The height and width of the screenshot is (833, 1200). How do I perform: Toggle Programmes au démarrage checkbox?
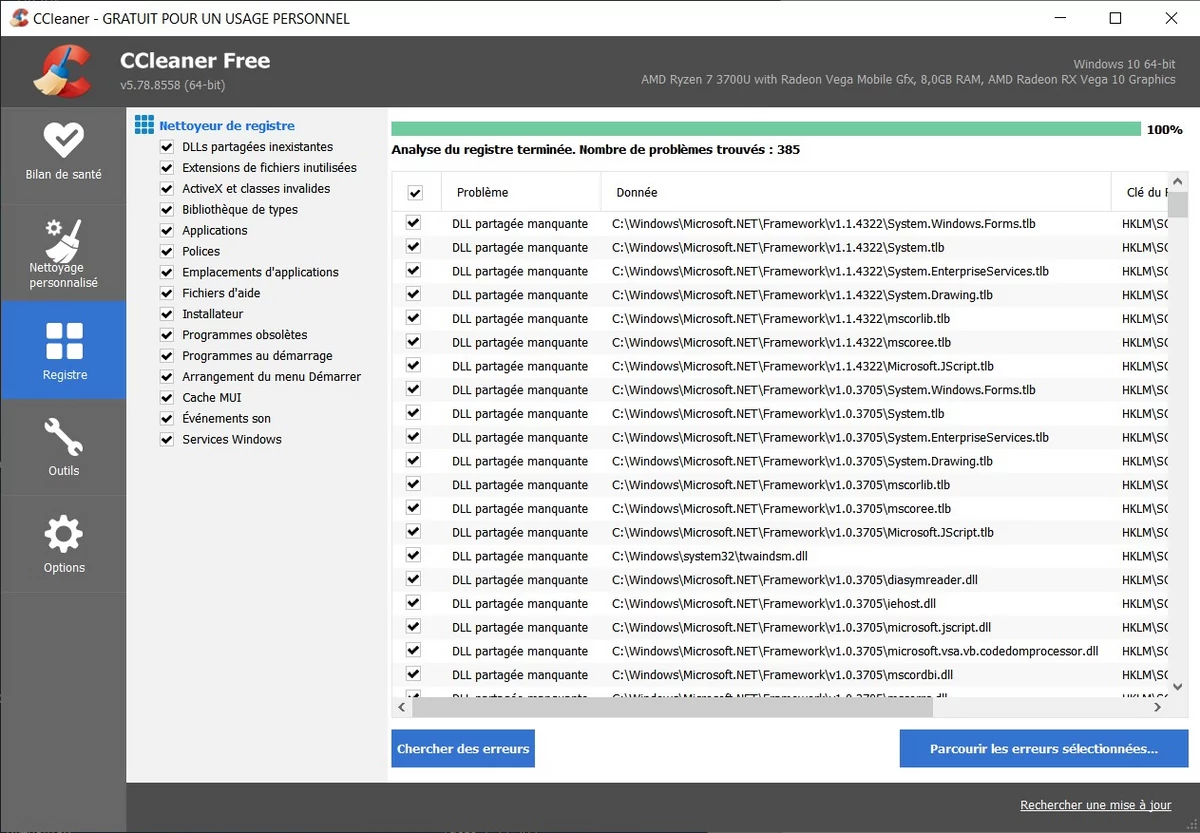[x=167, y=356]
